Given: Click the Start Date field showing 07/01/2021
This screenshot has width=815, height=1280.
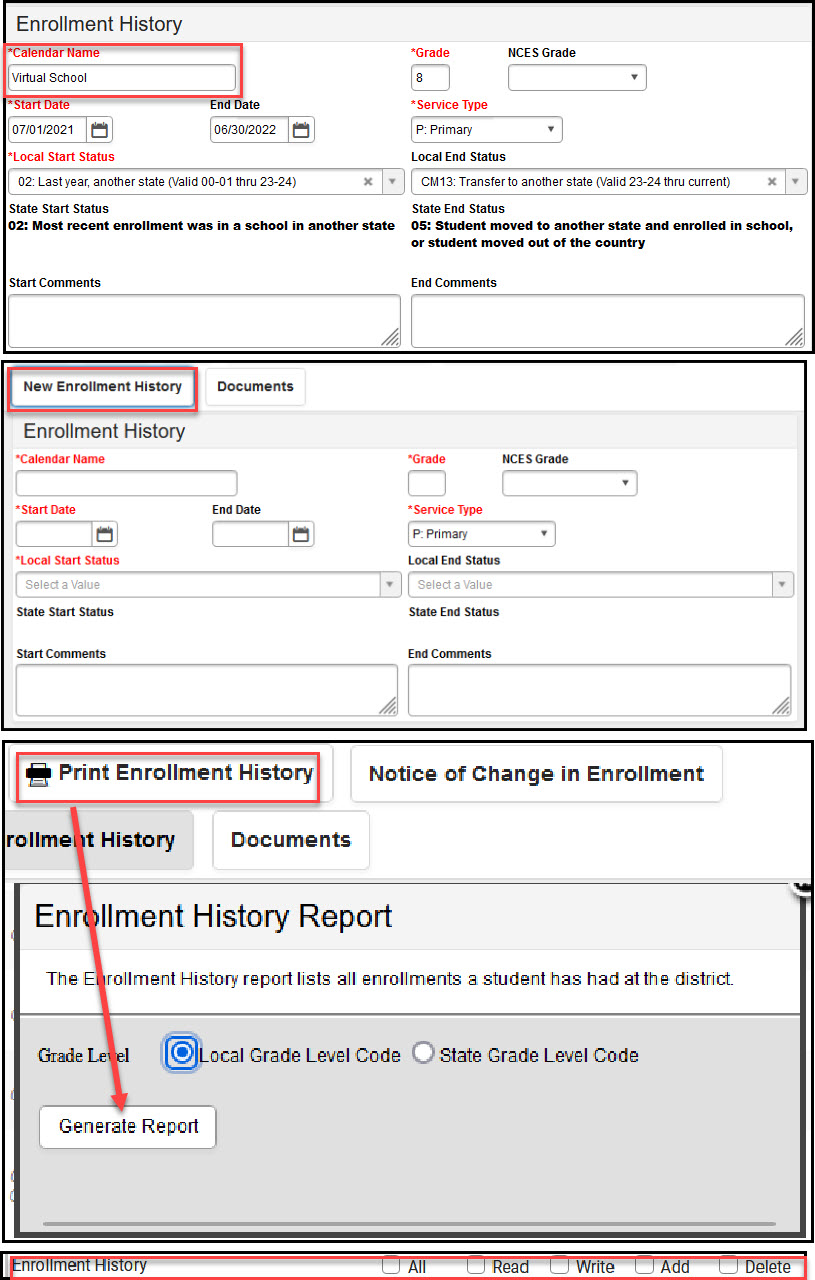Looking at the screenshot, I should coord(48,130).
